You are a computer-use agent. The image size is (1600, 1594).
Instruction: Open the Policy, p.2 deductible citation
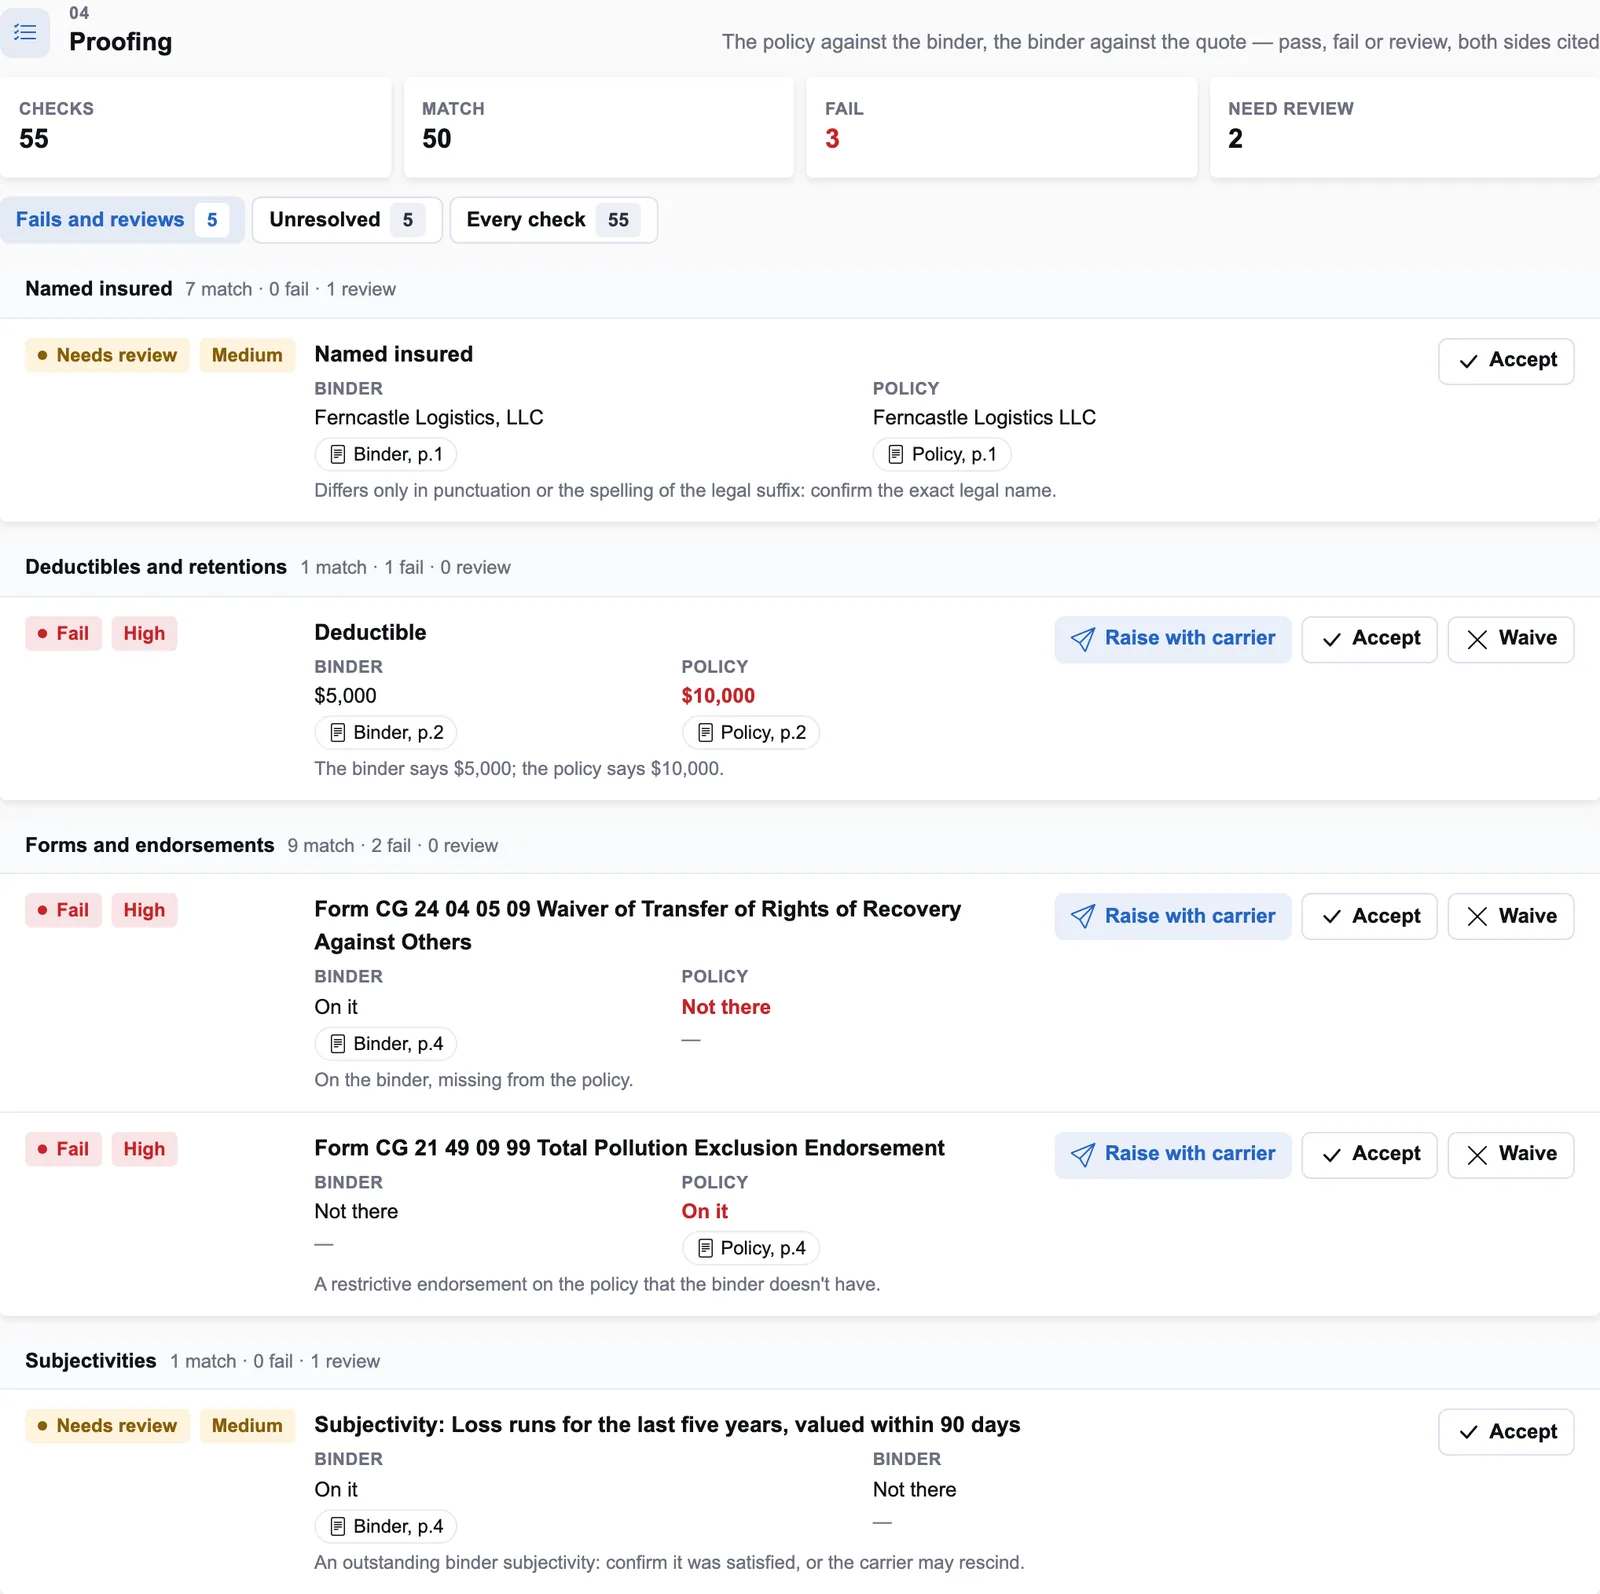coord(751,732)
